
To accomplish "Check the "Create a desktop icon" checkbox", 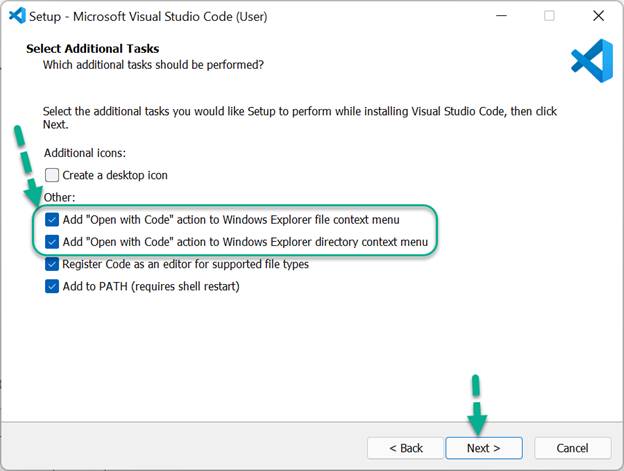I will [x=52, y=175].
